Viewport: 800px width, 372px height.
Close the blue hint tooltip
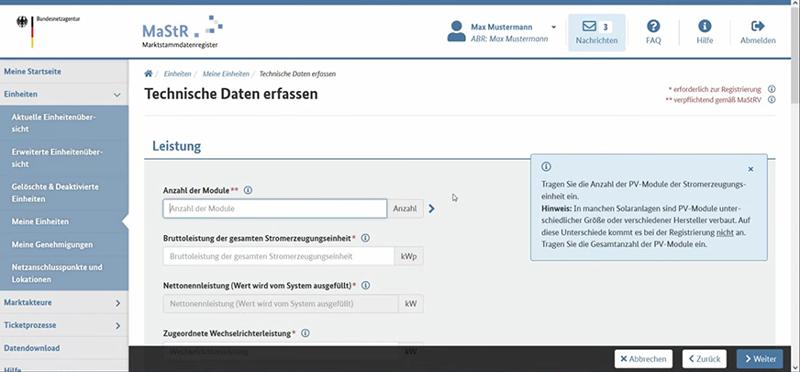[751, 169]
